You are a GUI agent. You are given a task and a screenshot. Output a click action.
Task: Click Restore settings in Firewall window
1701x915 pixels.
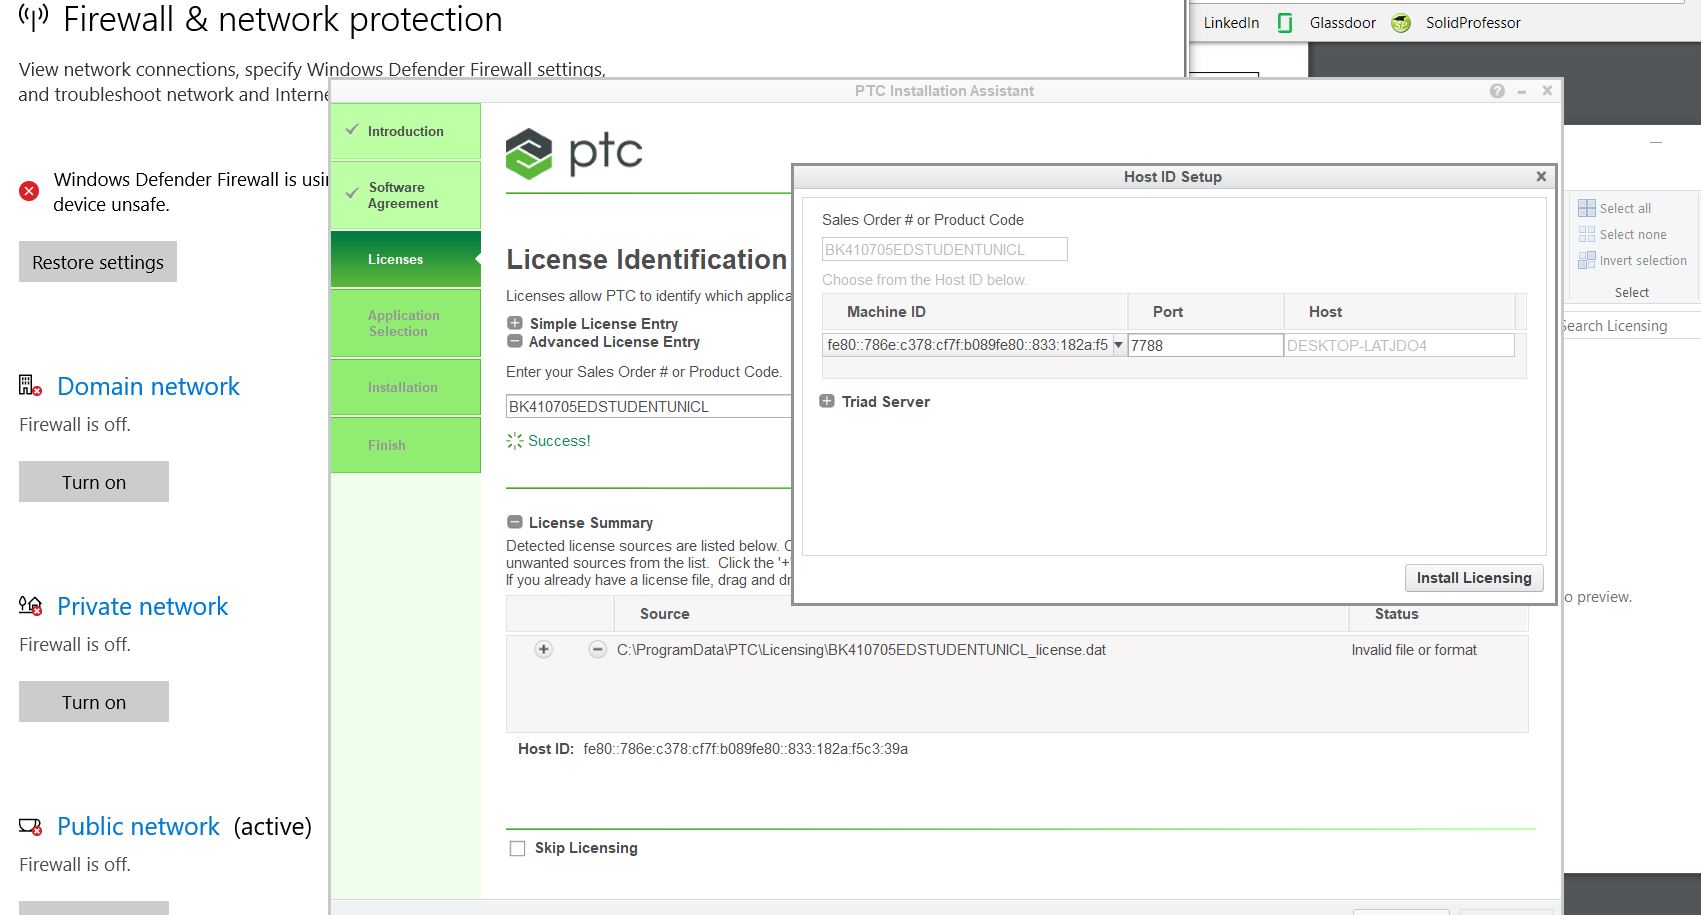[x=98, y=262]
